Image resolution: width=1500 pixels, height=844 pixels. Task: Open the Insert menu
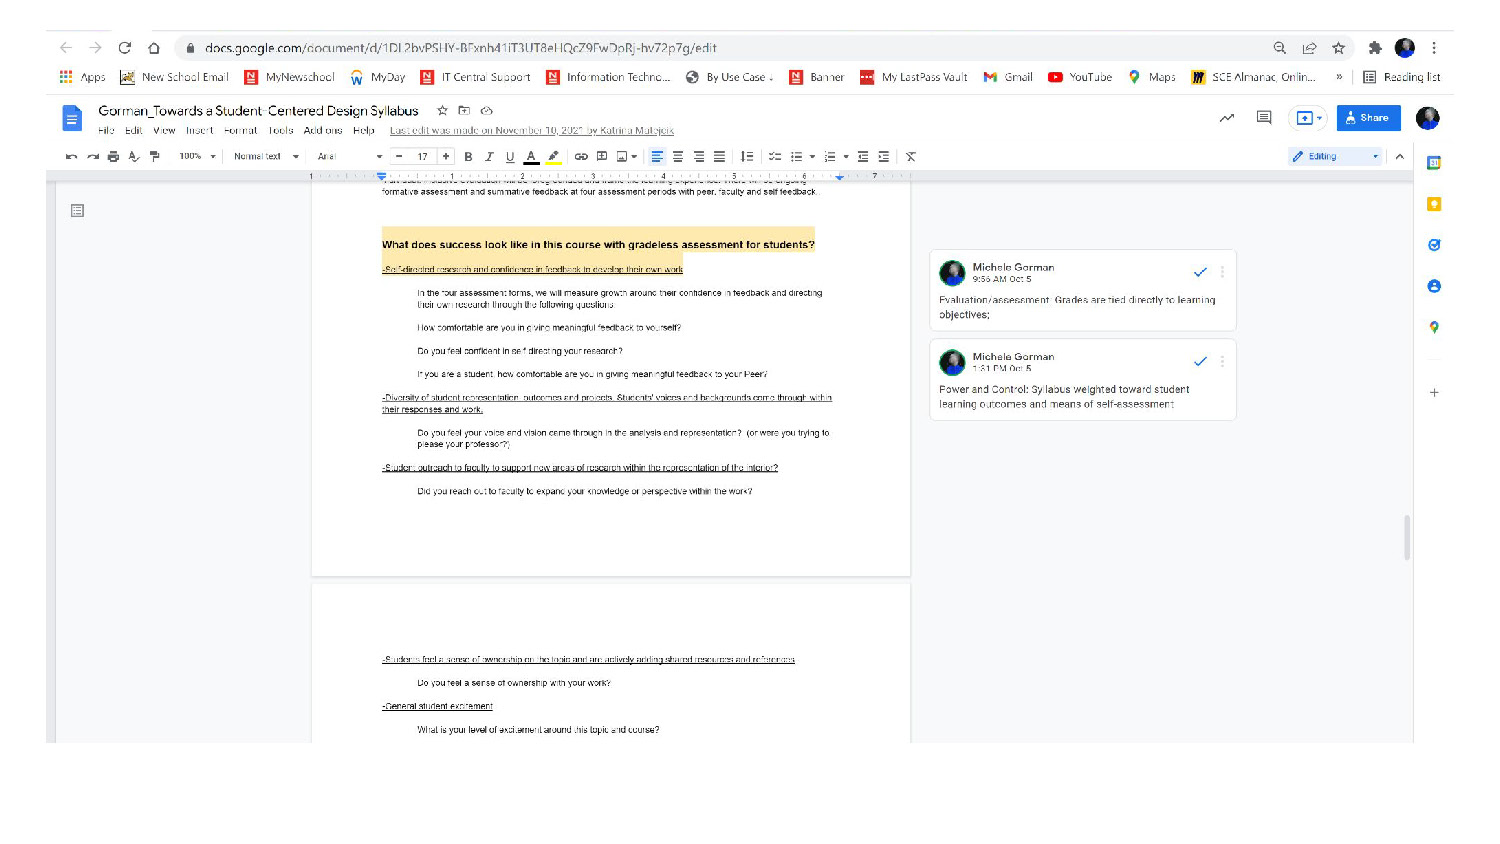(x=199, y=131)
